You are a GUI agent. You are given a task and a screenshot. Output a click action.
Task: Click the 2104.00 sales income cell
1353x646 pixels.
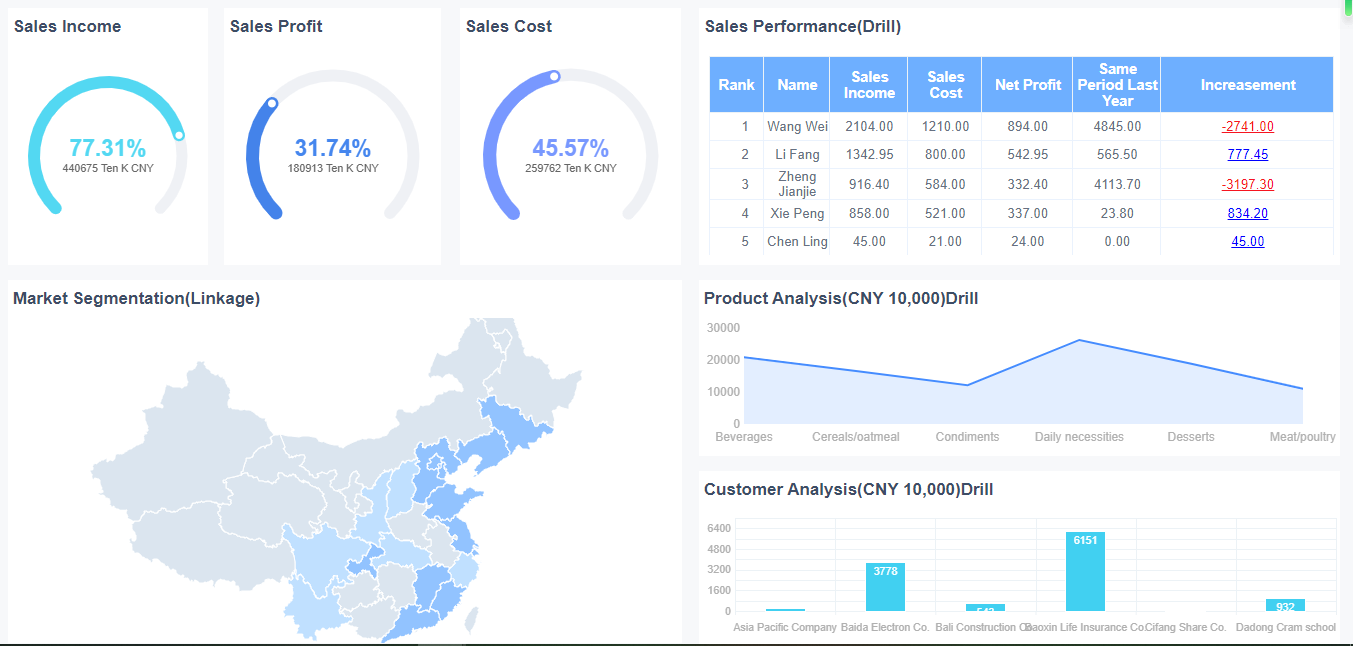pyautogui.click(x=869, y=126)
